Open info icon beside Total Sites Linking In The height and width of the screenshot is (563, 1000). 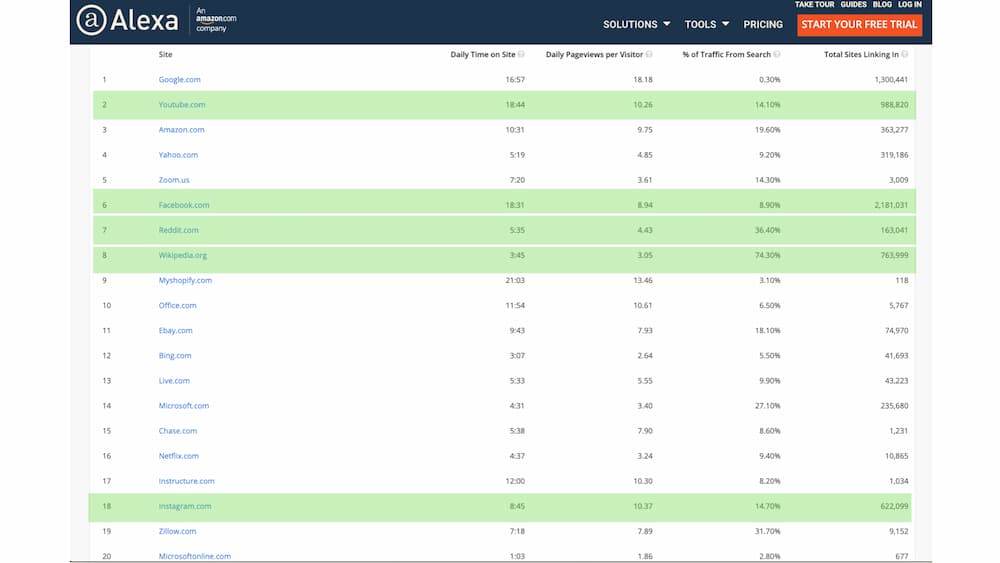[x=904, y=54]
